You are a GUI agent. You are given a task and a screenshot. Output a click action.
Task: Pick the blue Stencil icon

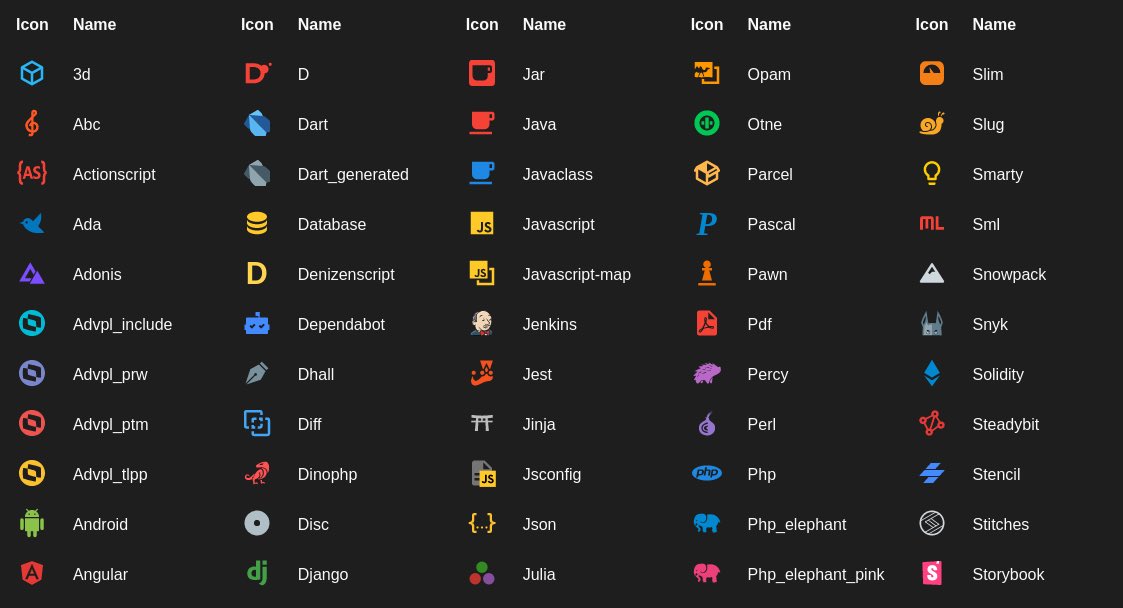coord(932,473)
